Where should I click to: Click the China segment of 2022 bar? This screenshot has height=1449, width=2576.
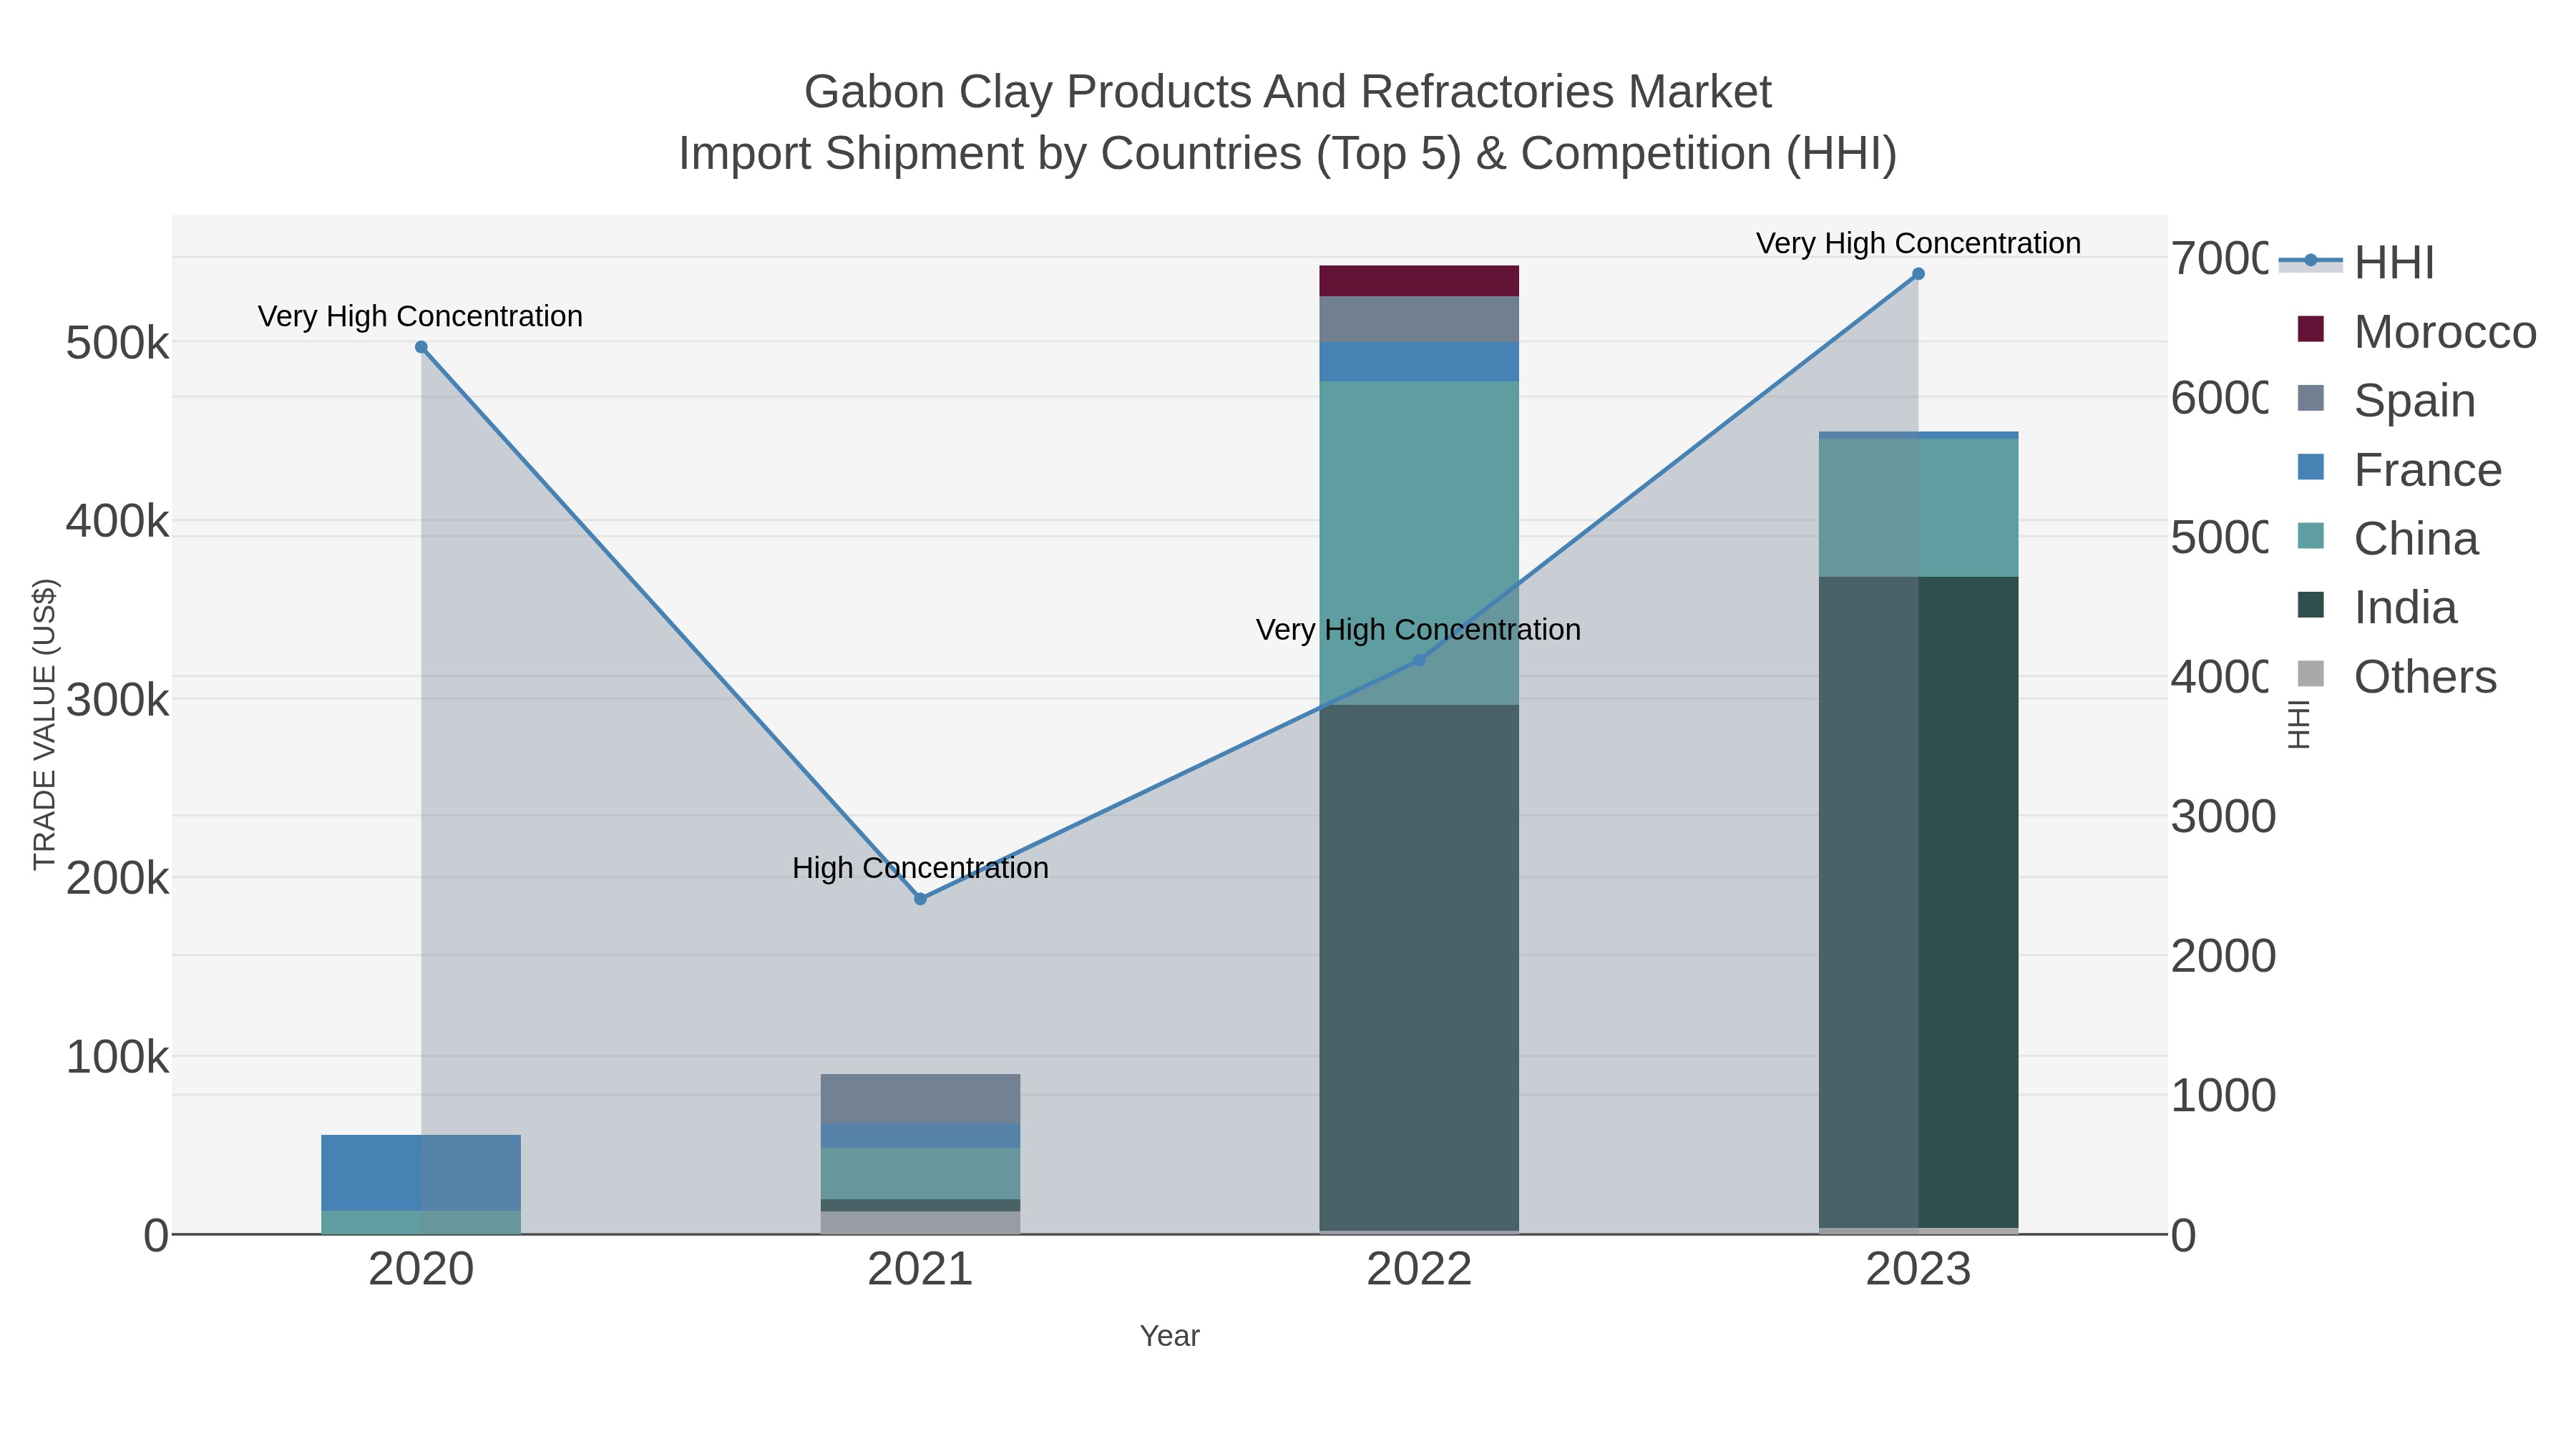pyautogui.click(x=1419, y=543)
